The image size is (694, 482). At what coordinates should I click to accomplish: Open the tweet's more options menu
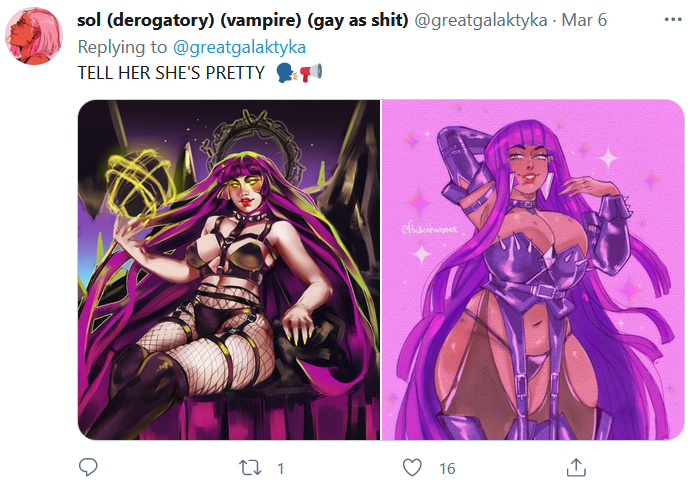click(x=673, y=20)
